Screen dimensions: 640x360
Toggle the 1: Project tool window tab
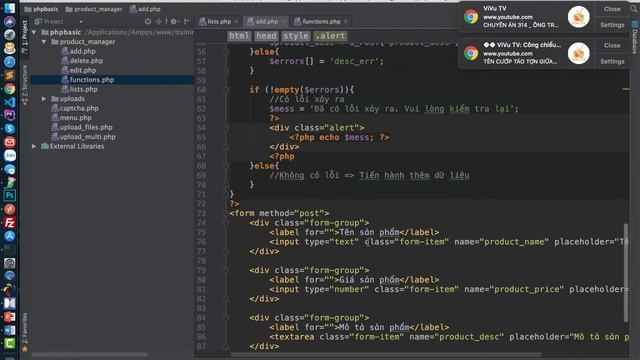tap(24, 36)
